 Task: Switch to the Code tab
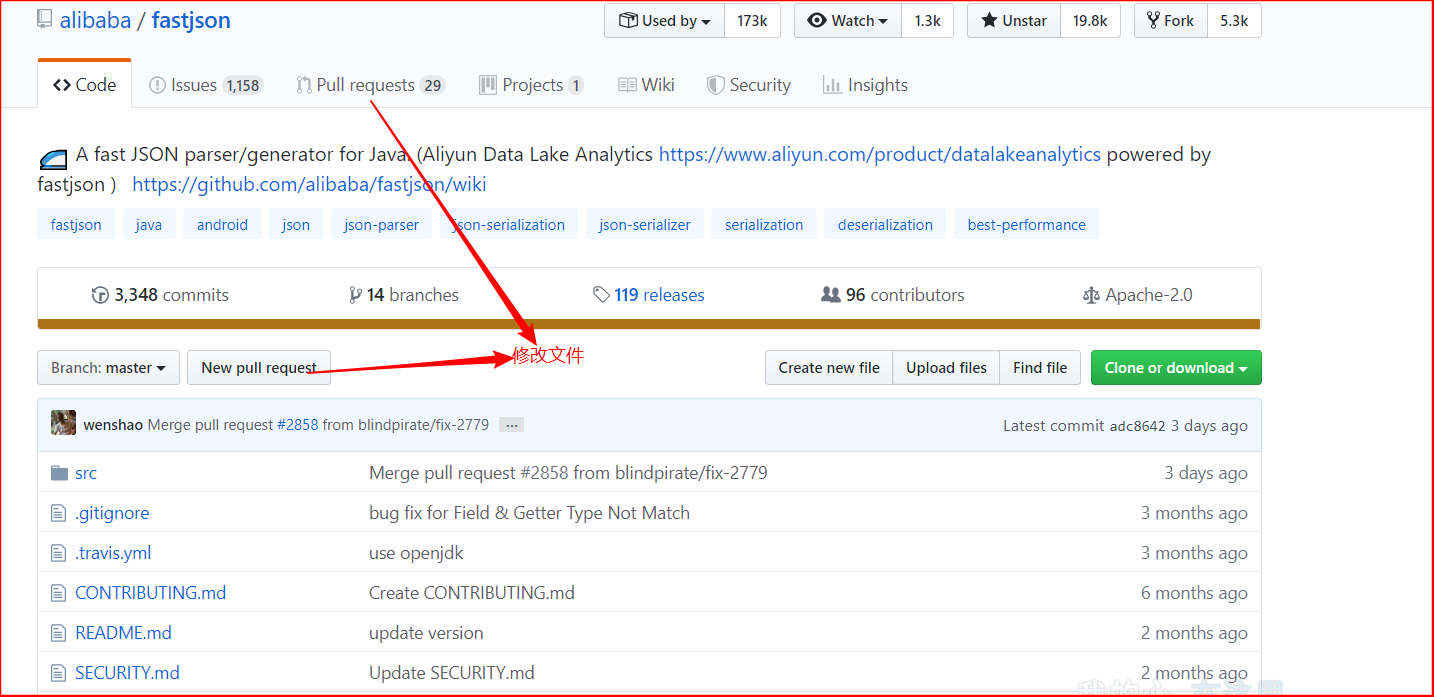85,85
